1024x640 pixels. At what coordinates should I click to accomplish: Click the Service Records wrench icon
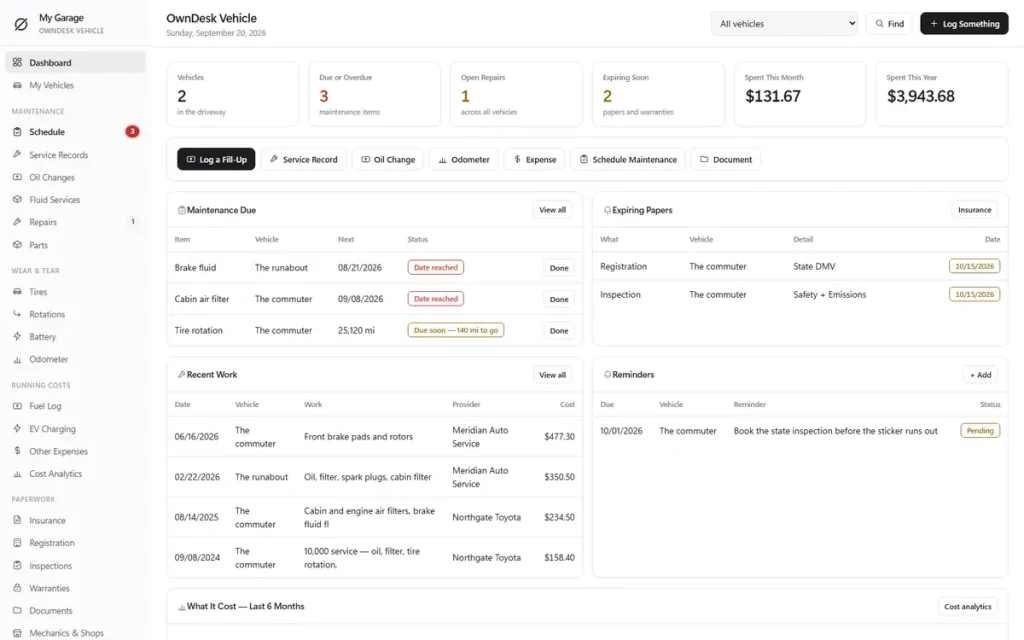pos(17,155)
